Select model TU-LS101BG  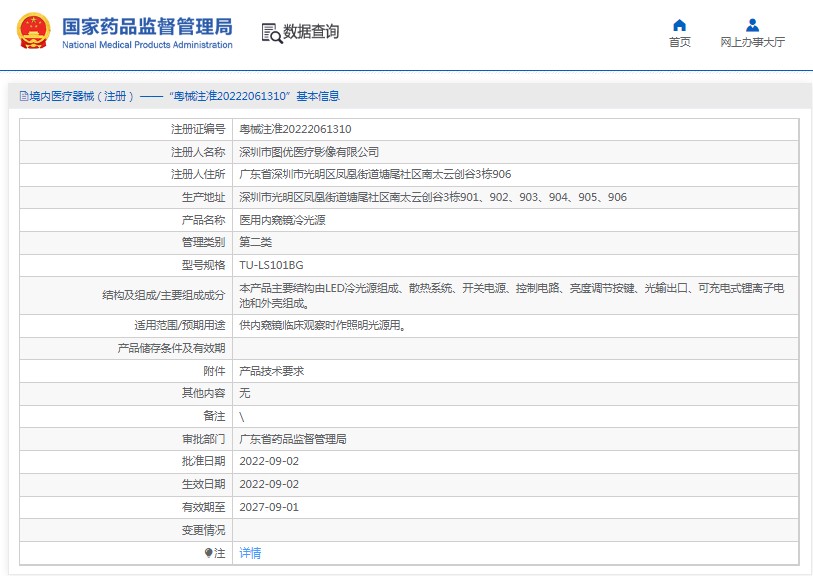tap(271, 265)
